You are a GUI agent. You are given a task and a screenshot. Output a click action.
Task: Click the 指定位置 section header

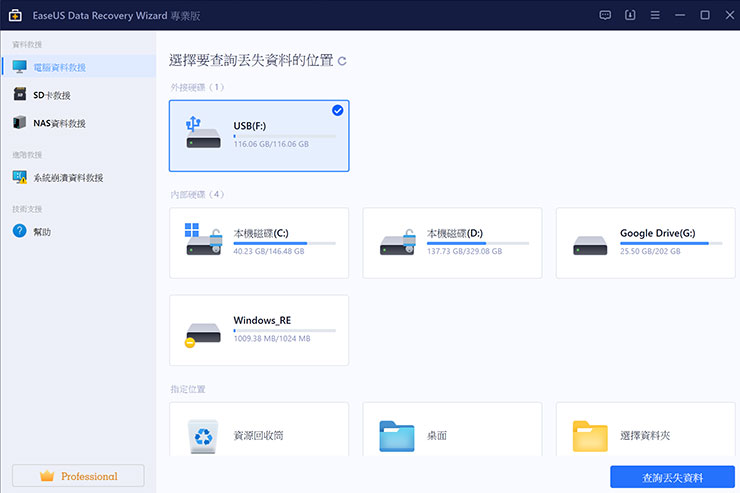(188, 389)
